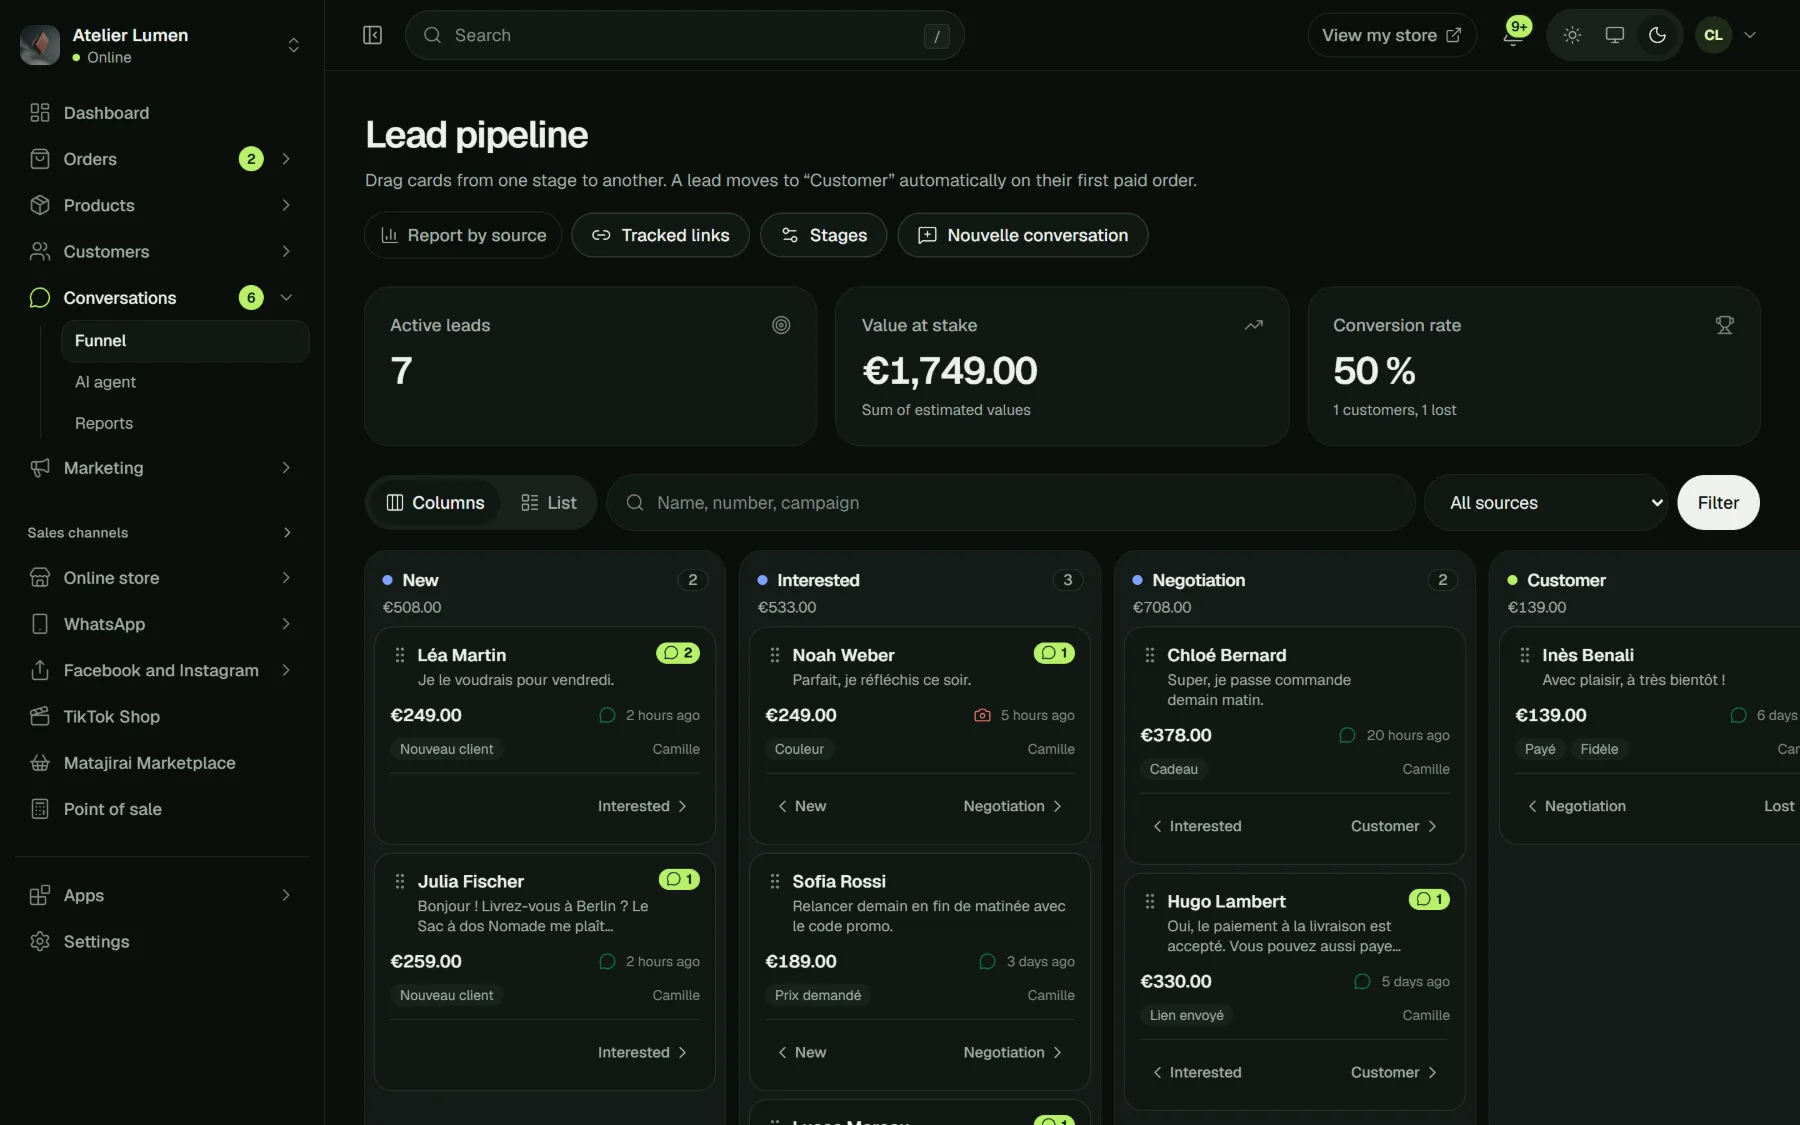Switch to dark theme moon icon
1800x1125 pixels.
(x=1657, y=35)
